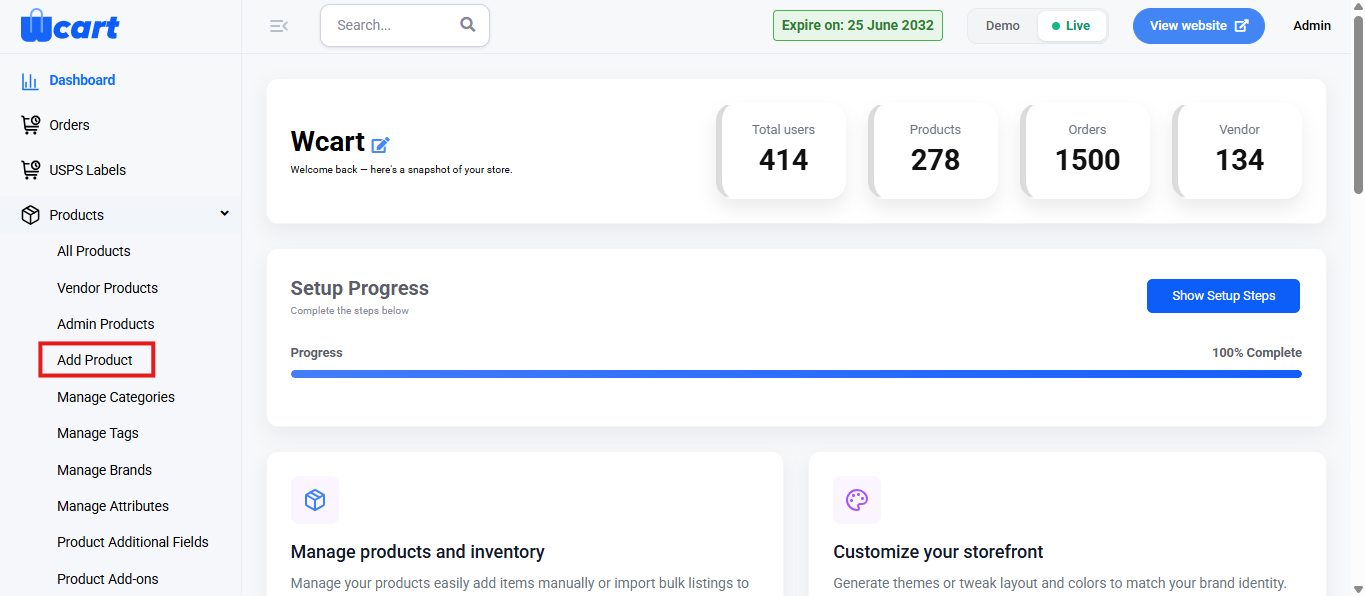Click the USPS Labels cart icon
This screenshot has width=1365, height=596.
(x=30, y=170)
